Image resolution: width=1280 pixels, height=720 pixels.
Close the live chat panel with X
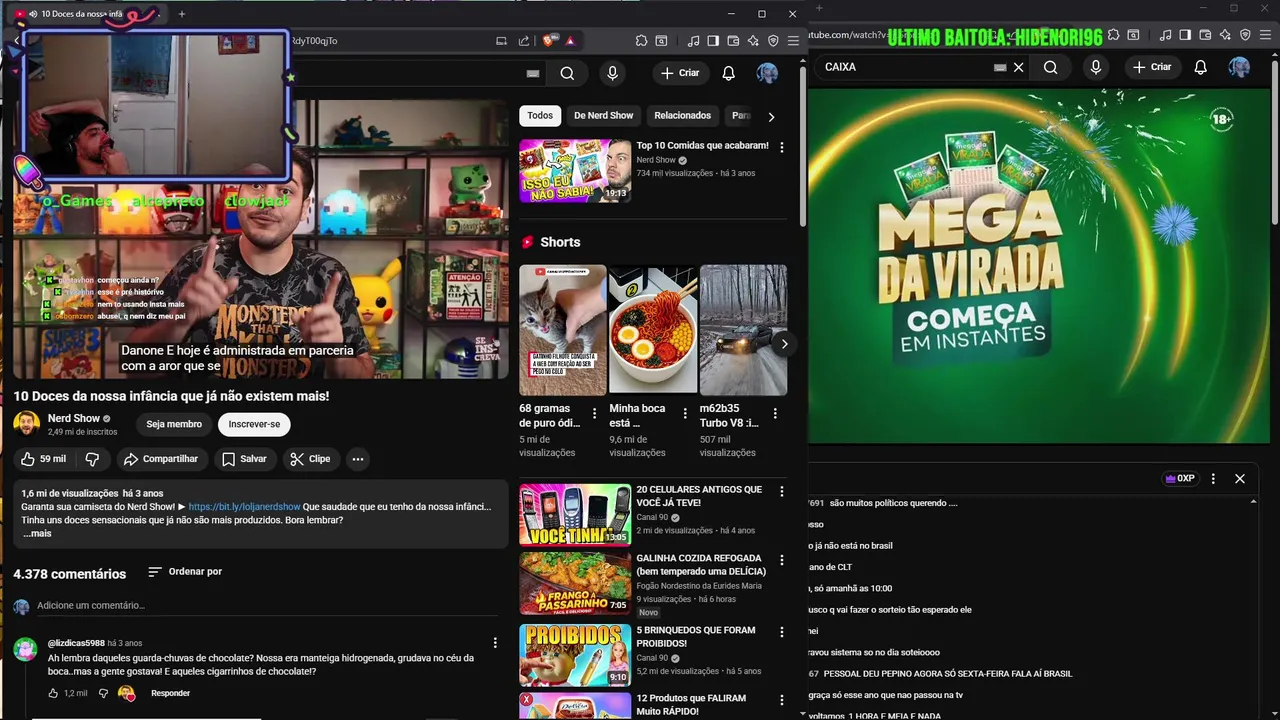pos(1240,479)
